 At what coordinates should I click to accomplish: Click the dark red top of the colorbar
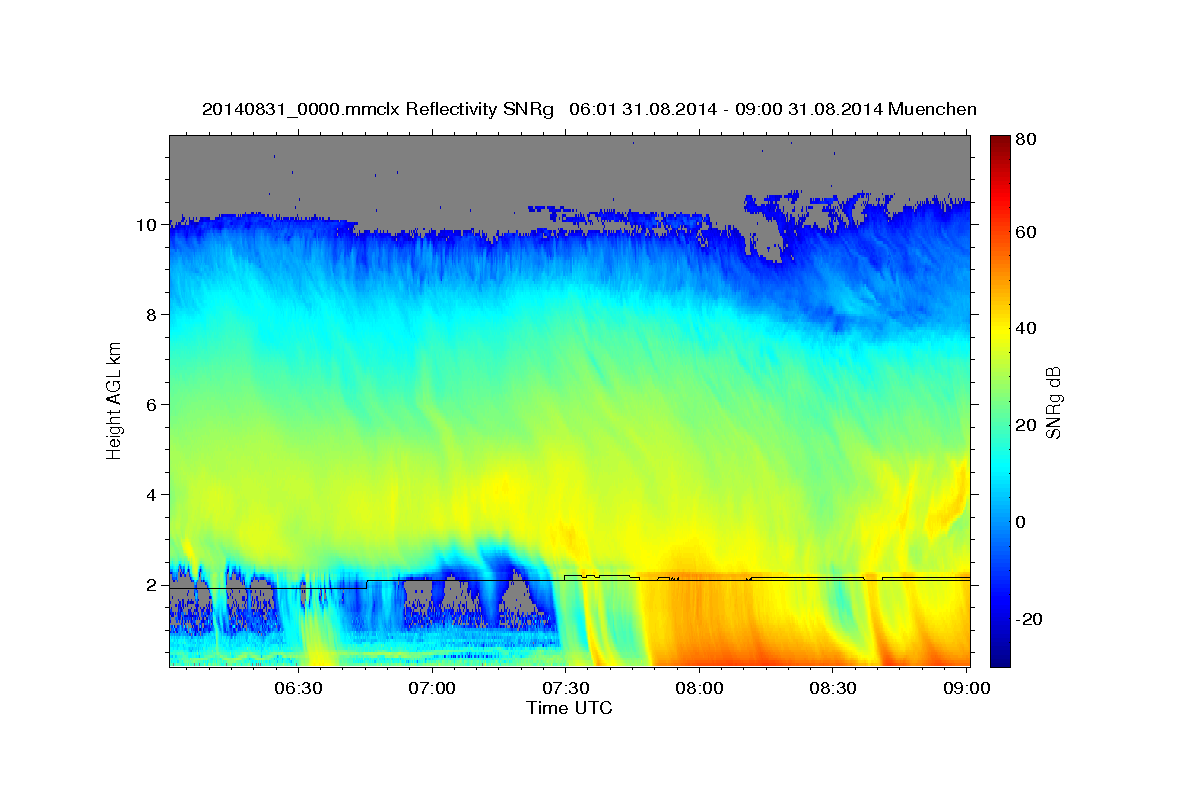tap(998, 143)
